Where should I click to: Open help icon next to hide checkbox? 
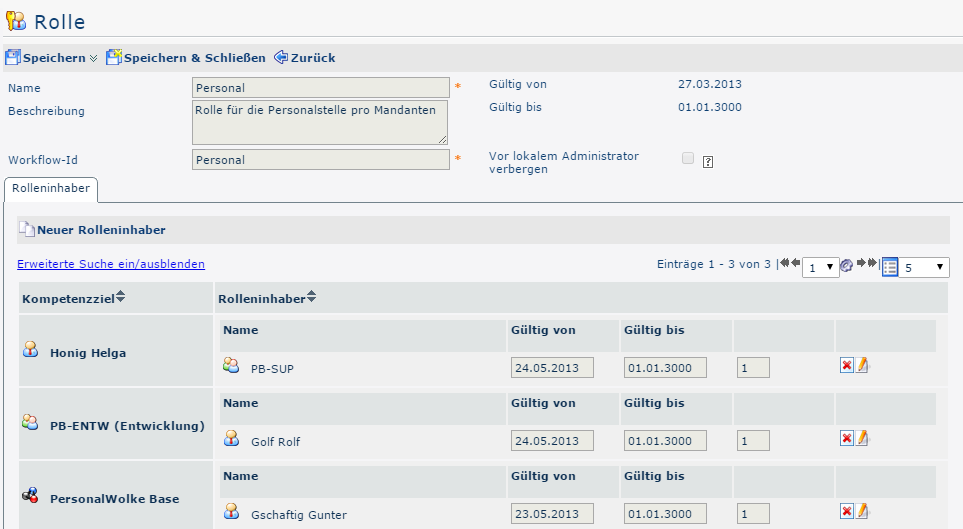point(708,161)
